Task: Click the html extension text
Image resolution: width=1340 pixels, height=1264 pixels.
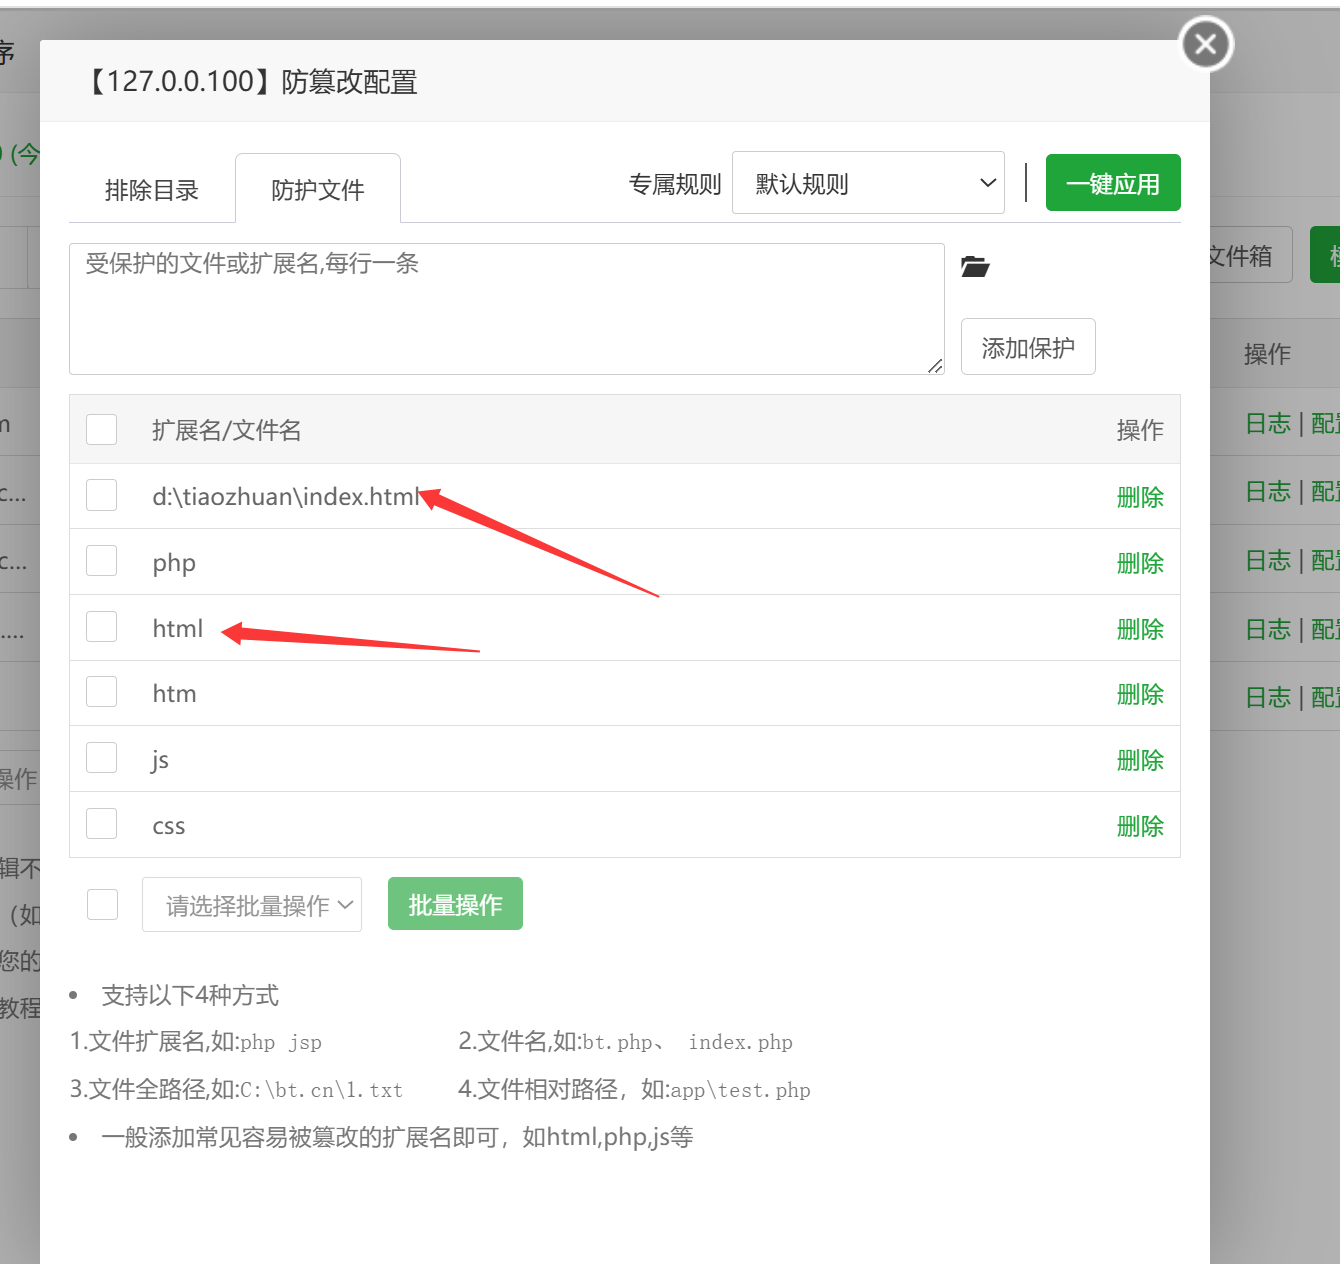Action: coord(178,628)
